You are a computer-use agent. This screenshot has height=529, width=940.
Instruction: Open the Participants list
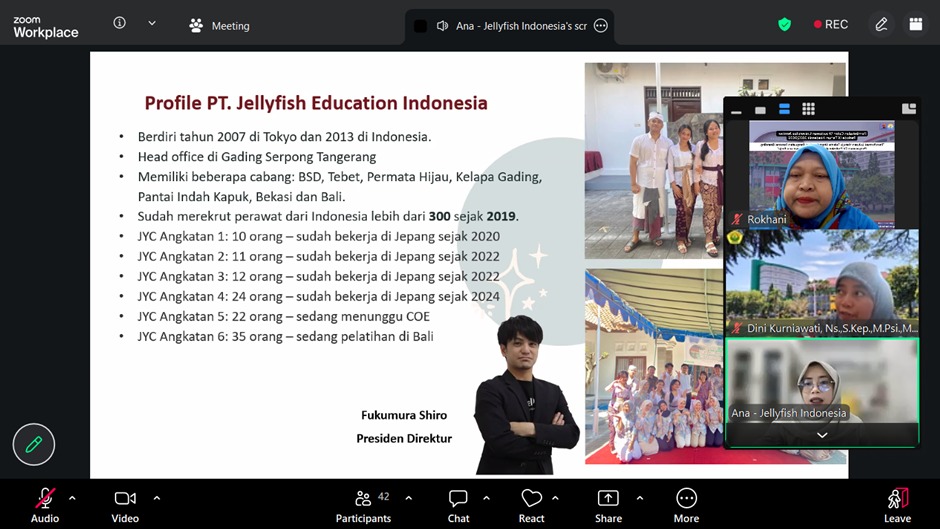point(363,504)
